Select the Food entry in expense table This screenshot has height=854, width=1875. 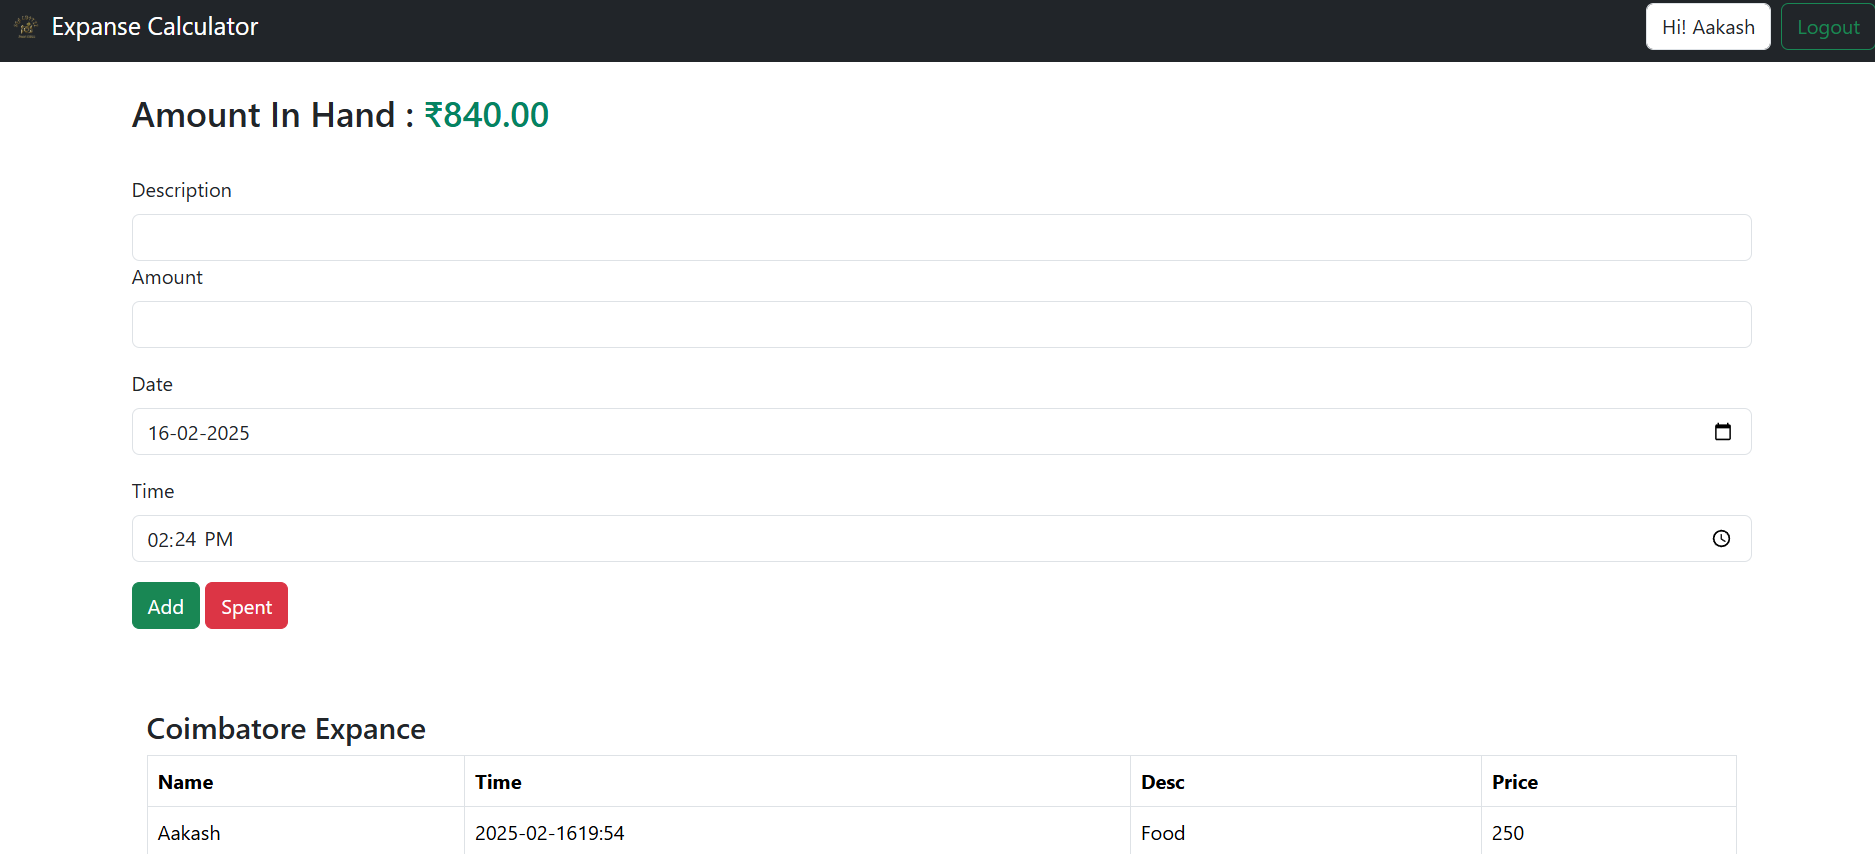tap(1162, 833)
